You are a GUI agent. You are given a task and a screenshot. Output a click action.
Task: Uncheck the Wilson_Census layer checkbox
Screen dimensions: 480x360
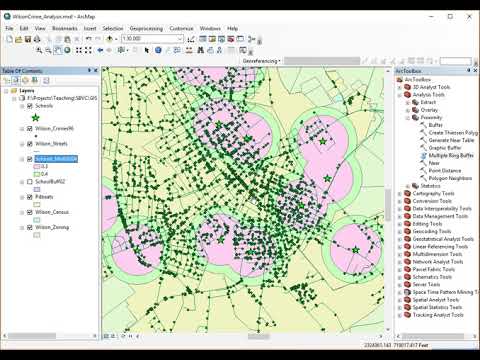[x=30, y=212]
